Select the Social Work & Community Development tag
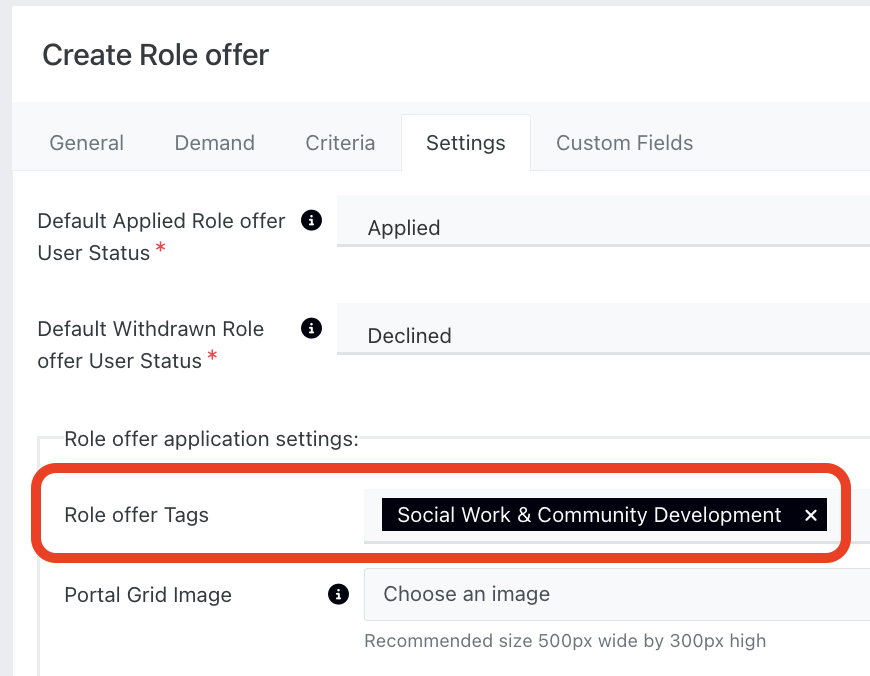 click(x=589, y=516)
